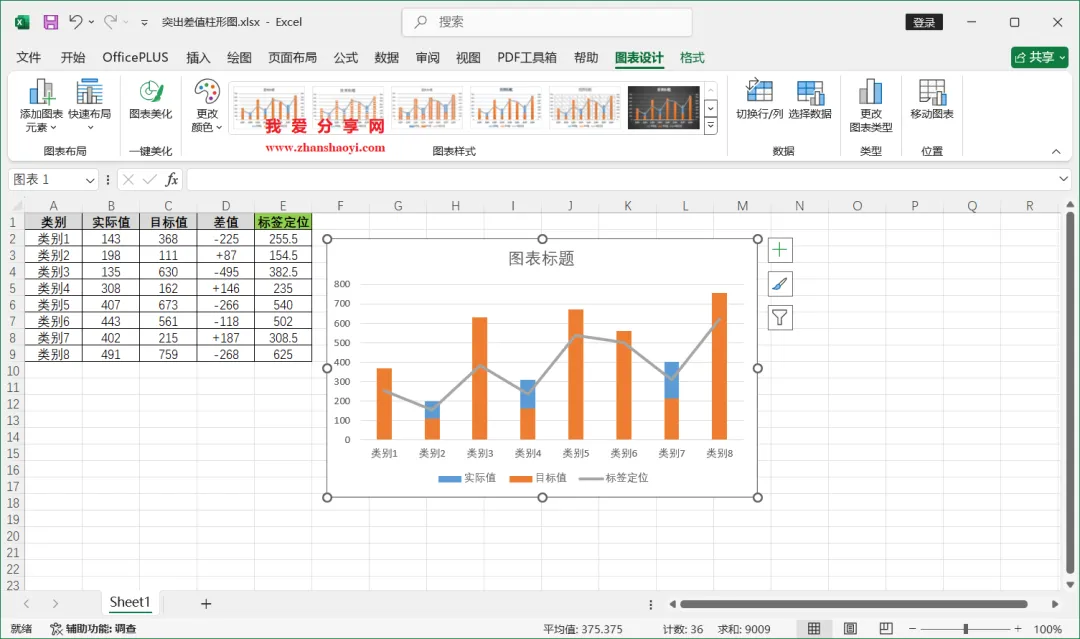The height and width of the screenshot is (639, 1080).
Task: Go to next sheet with right arrow
Action: [55, 604]
